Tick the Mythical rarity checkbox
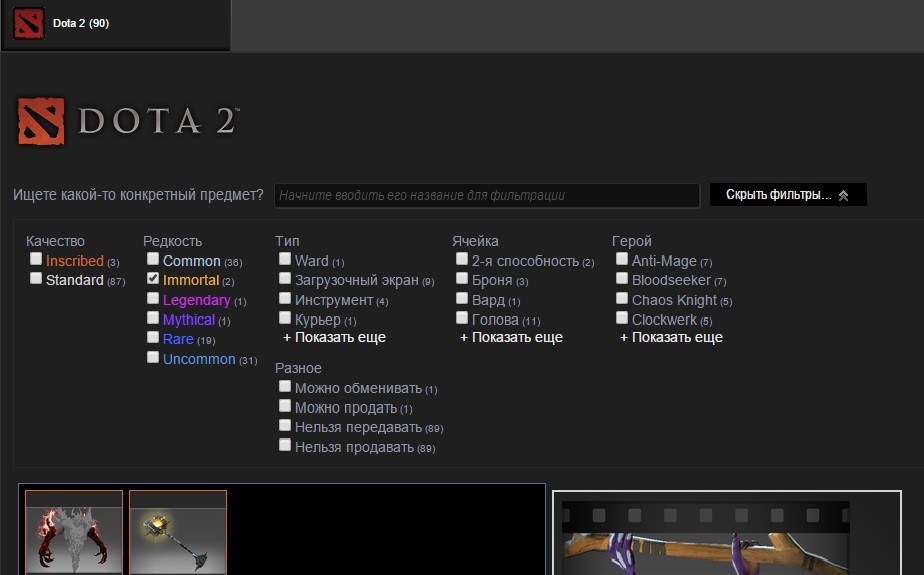924x575 pixels. [153, 318]
